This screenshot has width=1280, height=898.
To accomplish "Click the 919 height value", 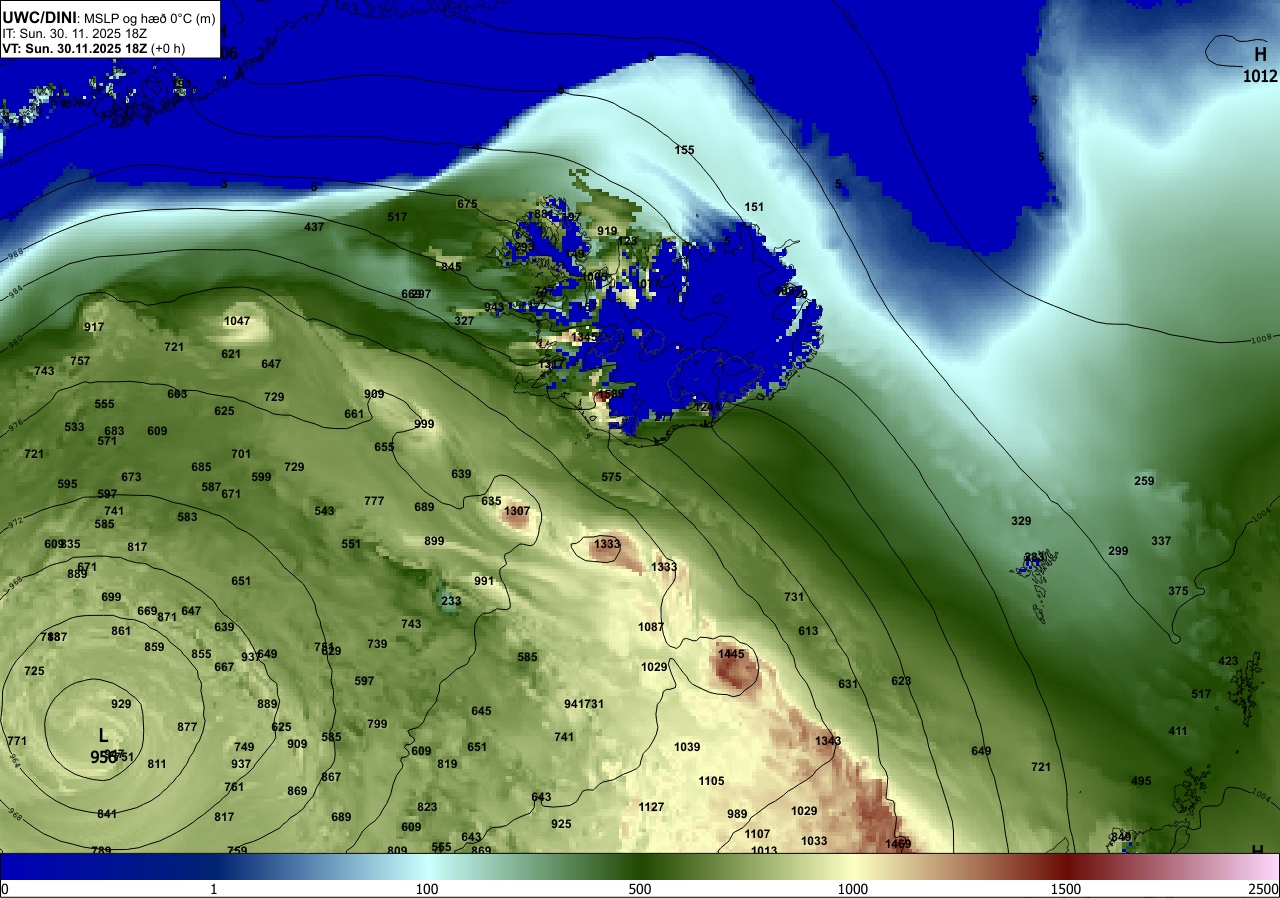I will [x=607, y=231].
